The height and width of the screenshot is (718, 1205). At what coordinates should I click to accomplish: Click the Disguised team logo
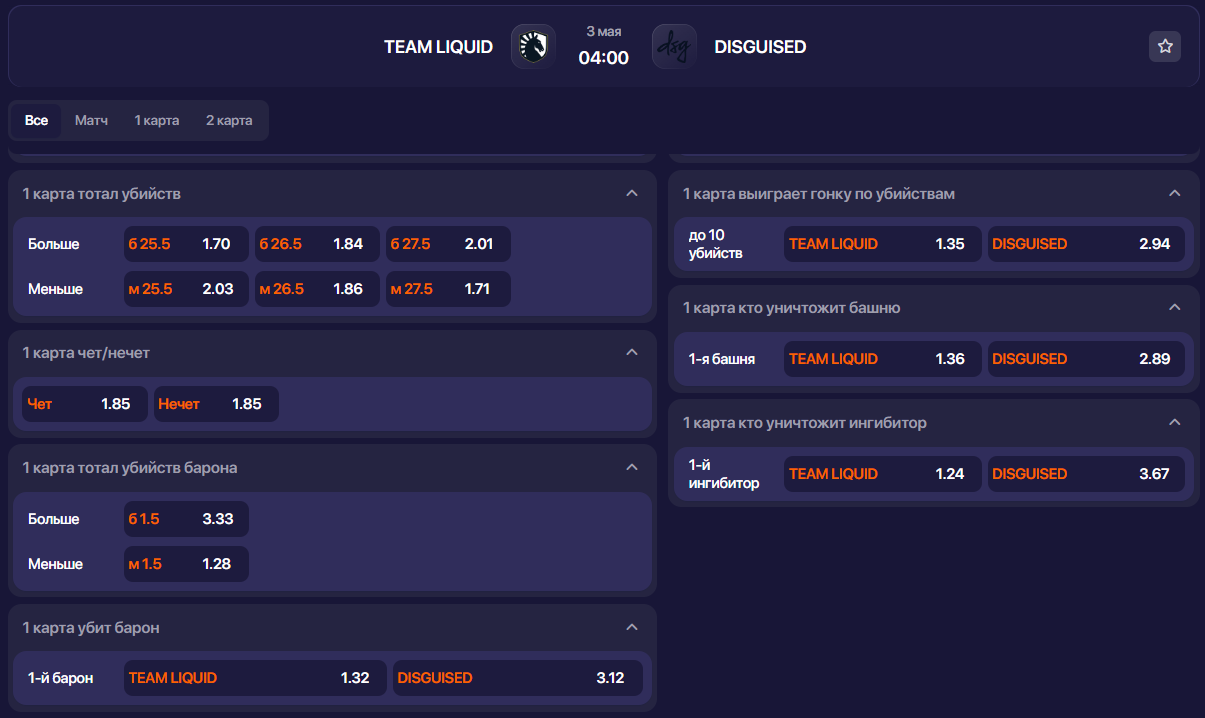[x=674, y=47]
